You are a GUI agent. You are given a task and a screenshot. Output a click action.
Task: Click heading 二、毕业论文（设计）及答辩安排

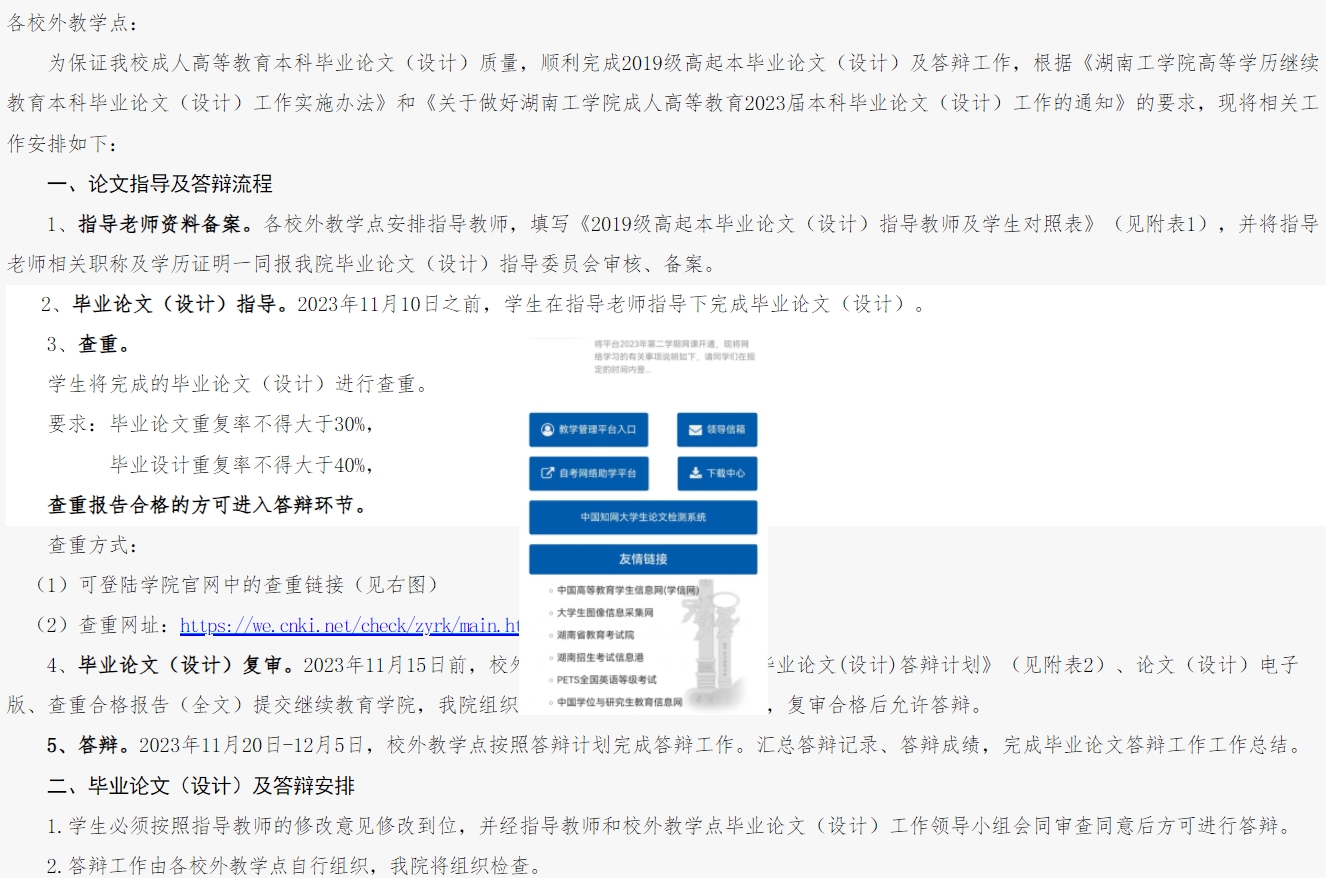(201, 786)
